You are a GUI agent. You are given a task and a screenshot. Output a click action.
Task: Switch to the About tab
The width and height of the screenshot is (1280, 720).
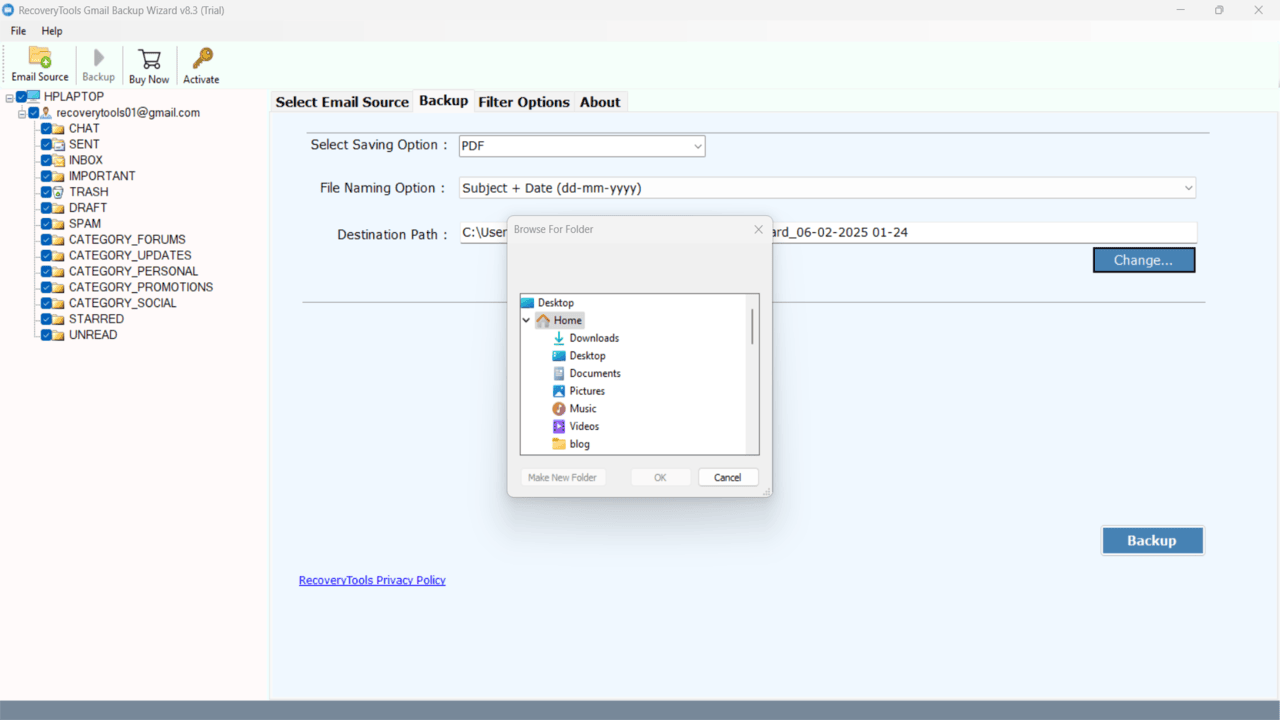600,102
